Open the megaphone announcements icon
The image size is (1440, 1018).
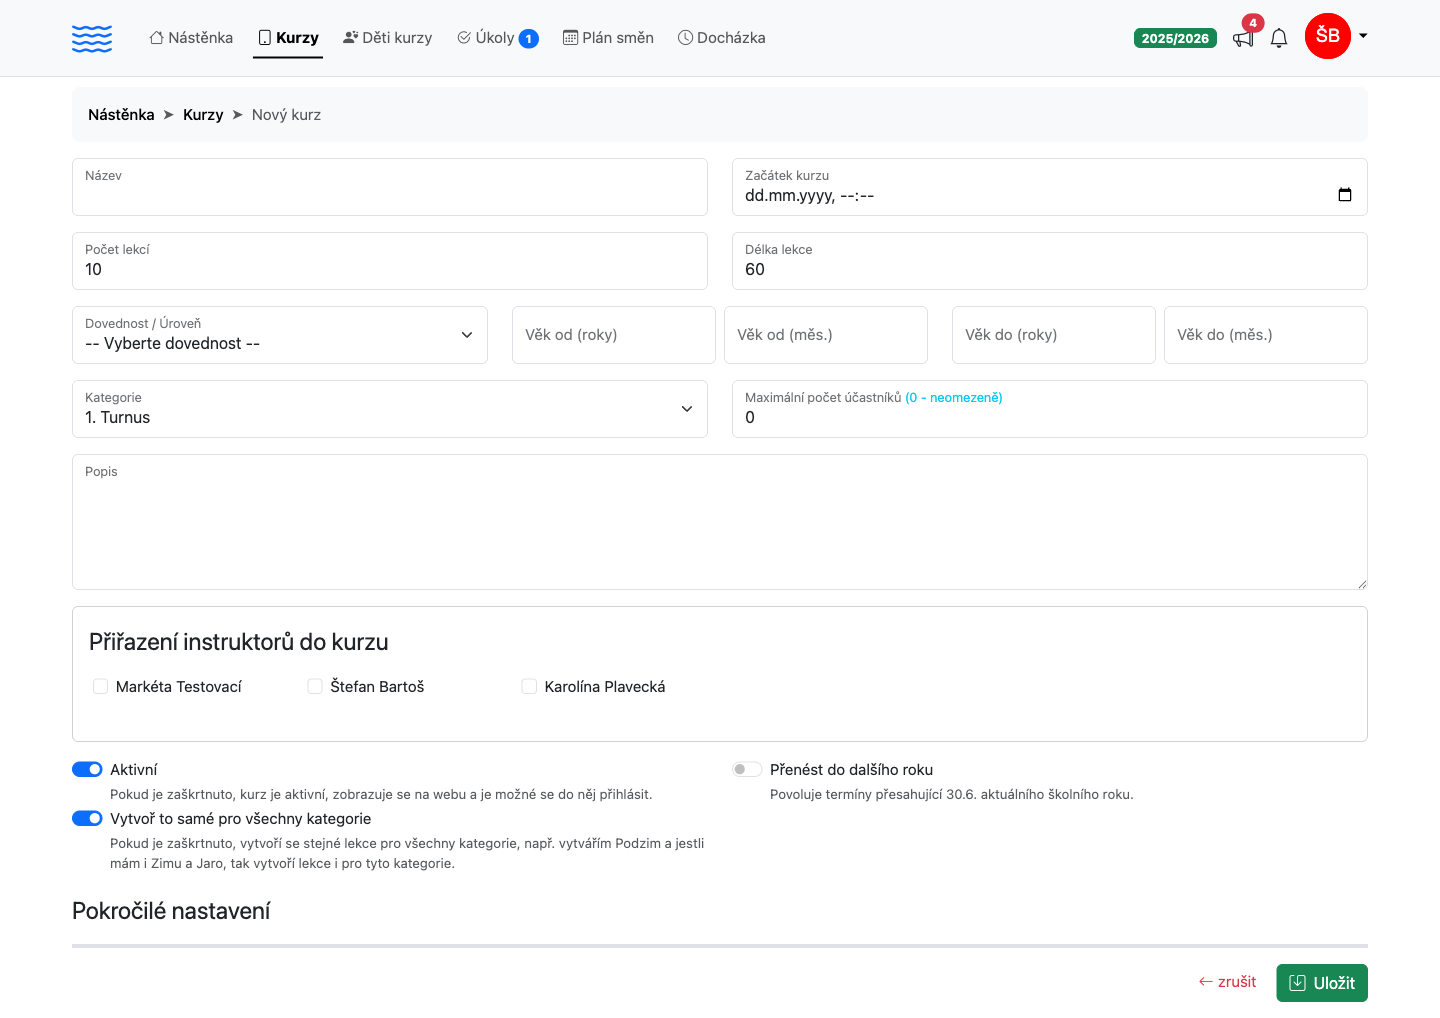pos(1243,39)
